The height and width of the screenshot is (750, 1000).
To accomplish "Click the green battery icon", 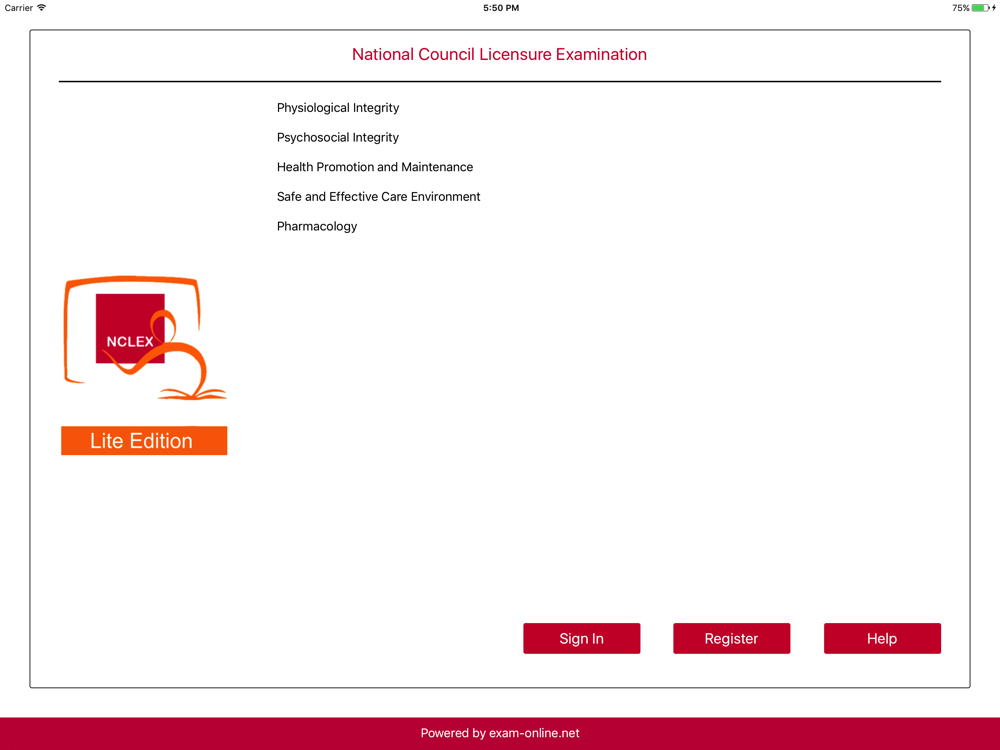I will [x=980, y=8].
